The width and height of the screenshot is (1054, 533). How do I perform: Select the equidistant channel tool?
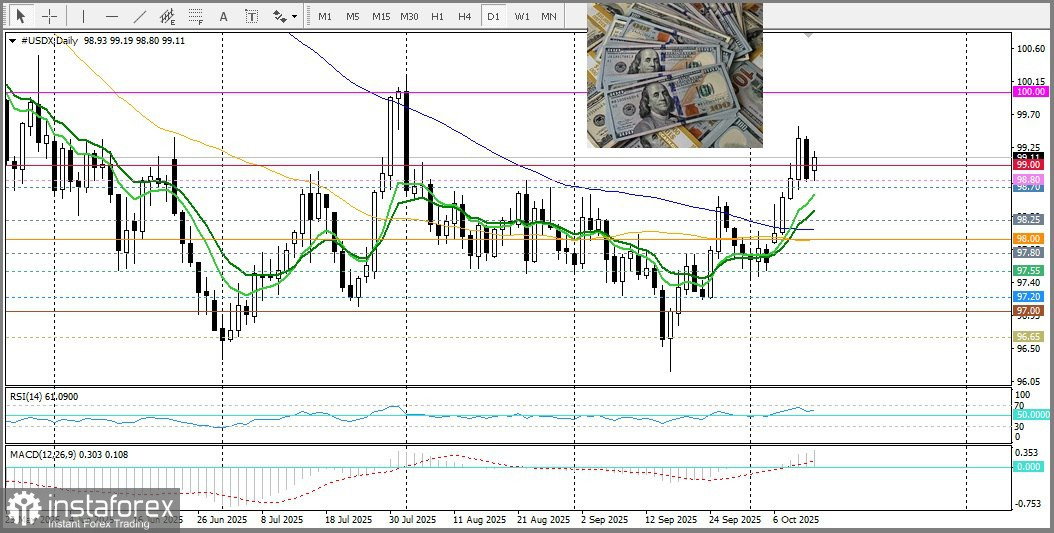pos(167,15)
